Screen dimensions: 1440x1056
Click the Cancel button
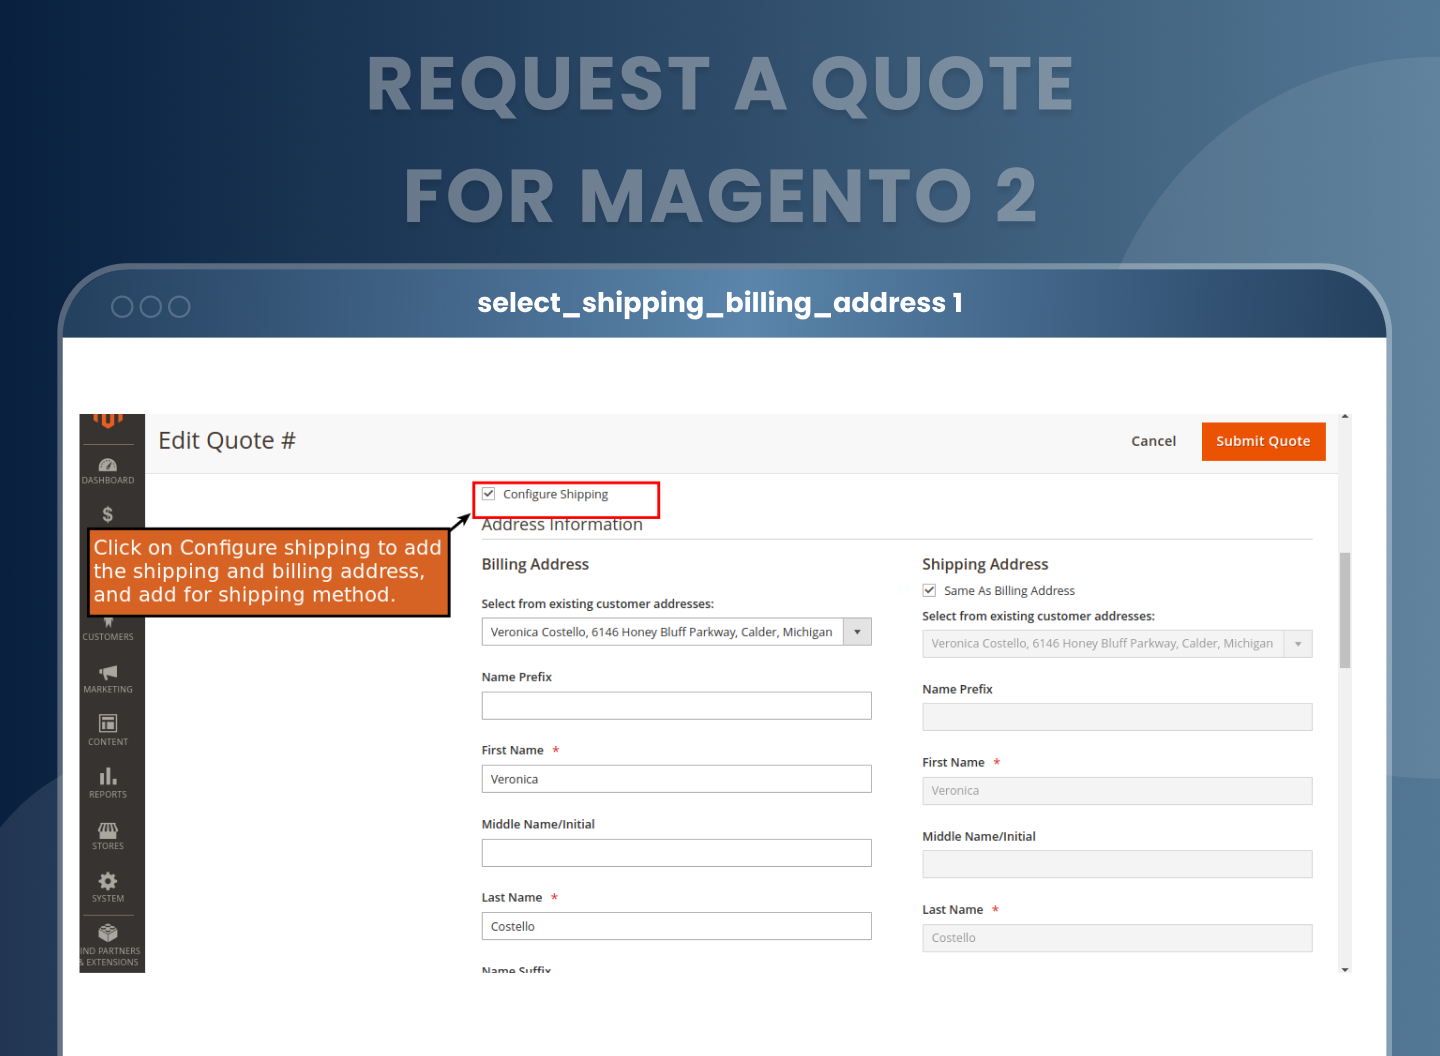pyautogui.click(x=1153, y=441)
